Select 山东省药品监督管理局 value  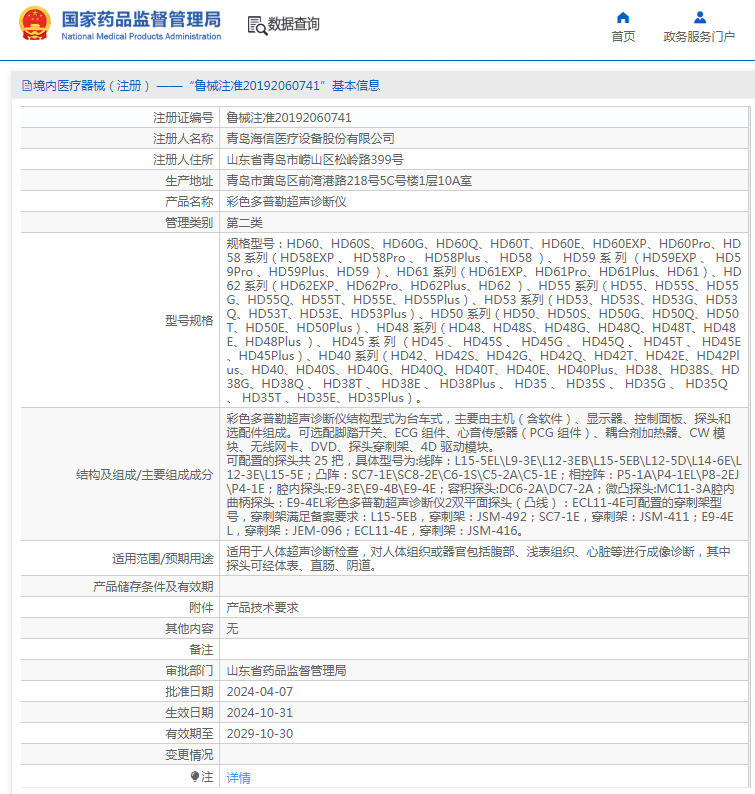pyautogui.click(x=287, y=670)
